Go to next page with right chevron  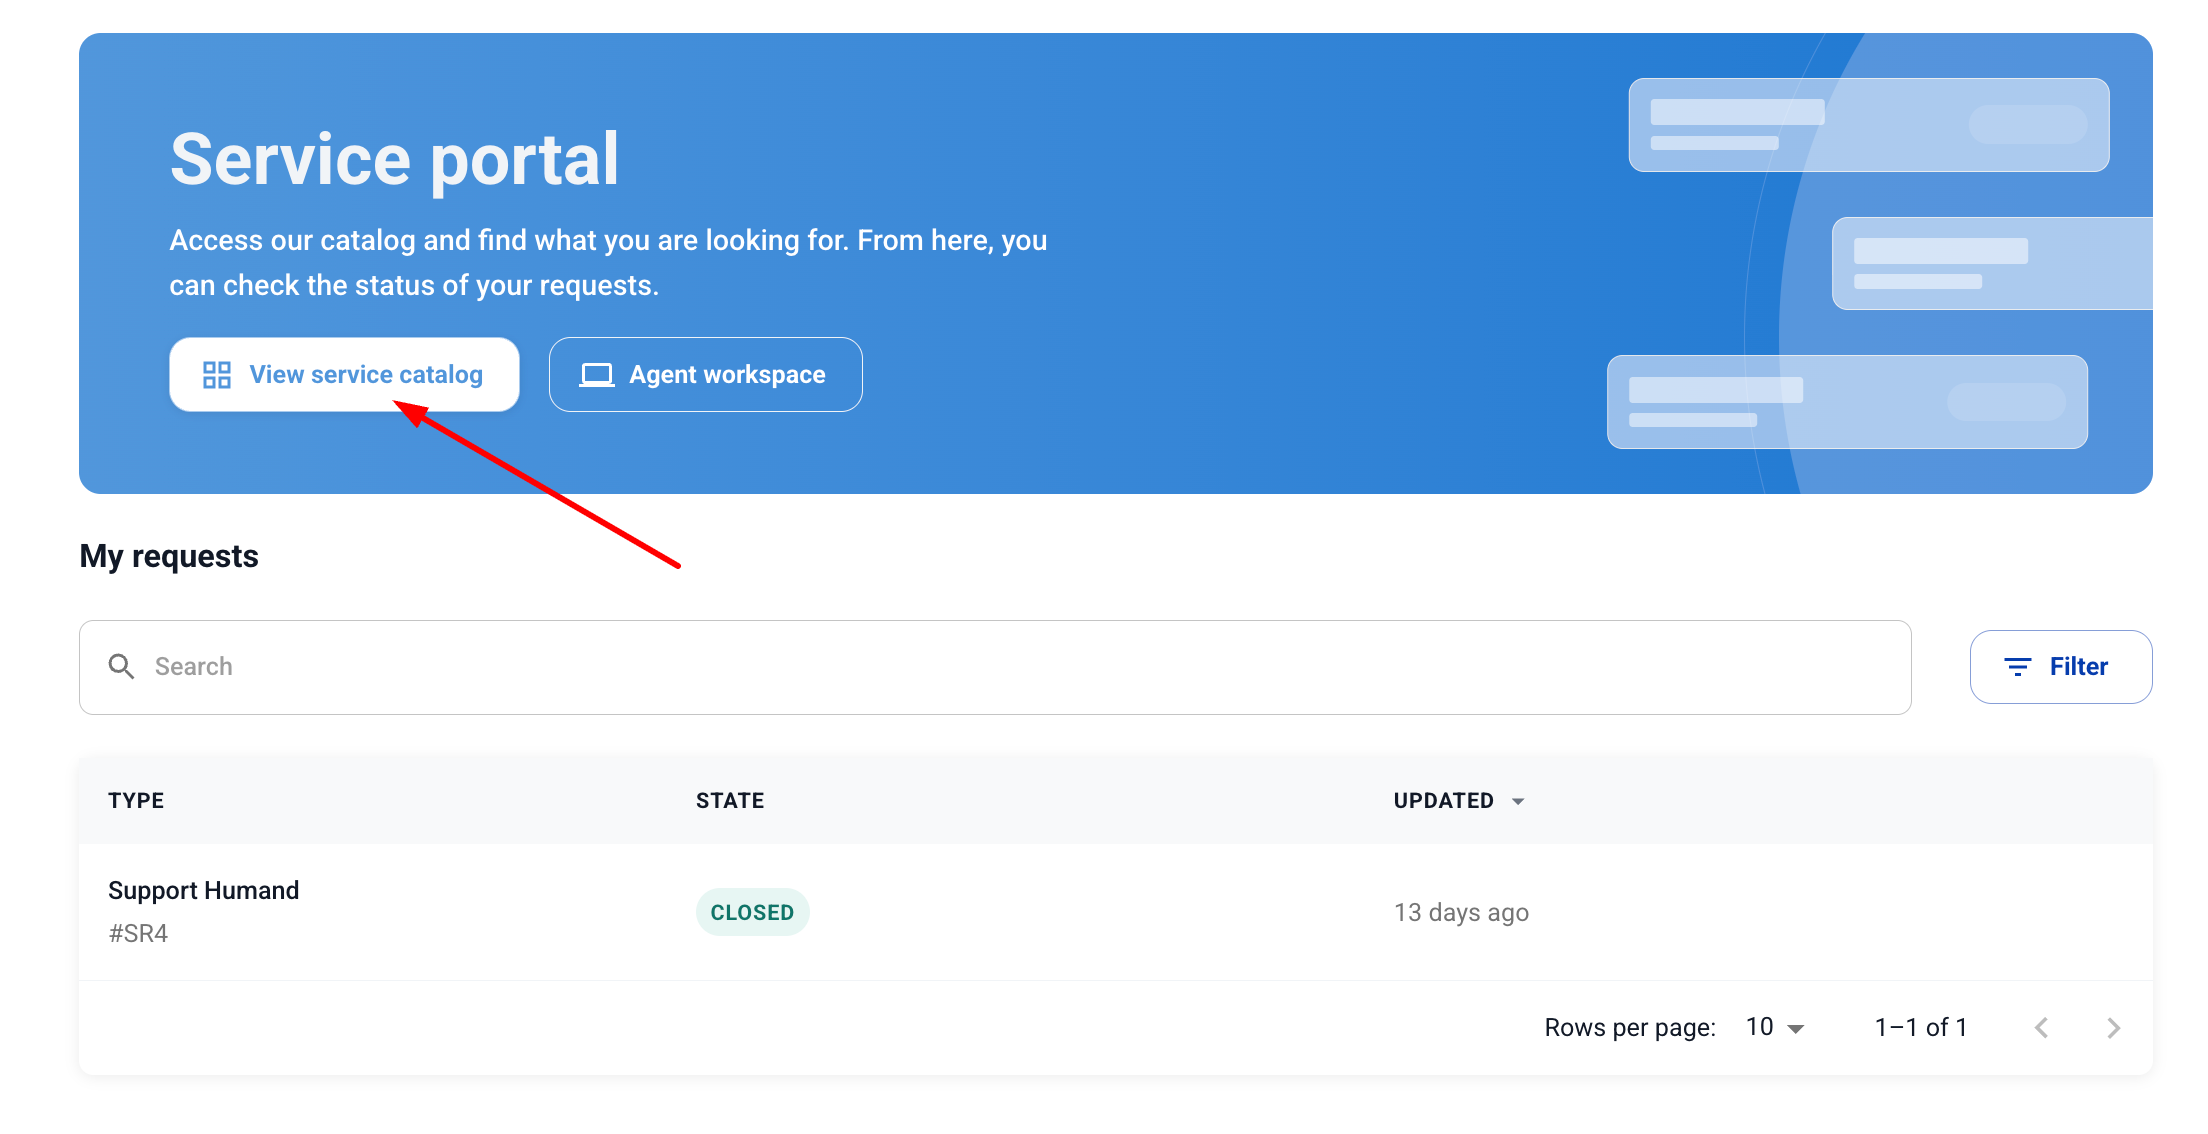(2113, 1028)
